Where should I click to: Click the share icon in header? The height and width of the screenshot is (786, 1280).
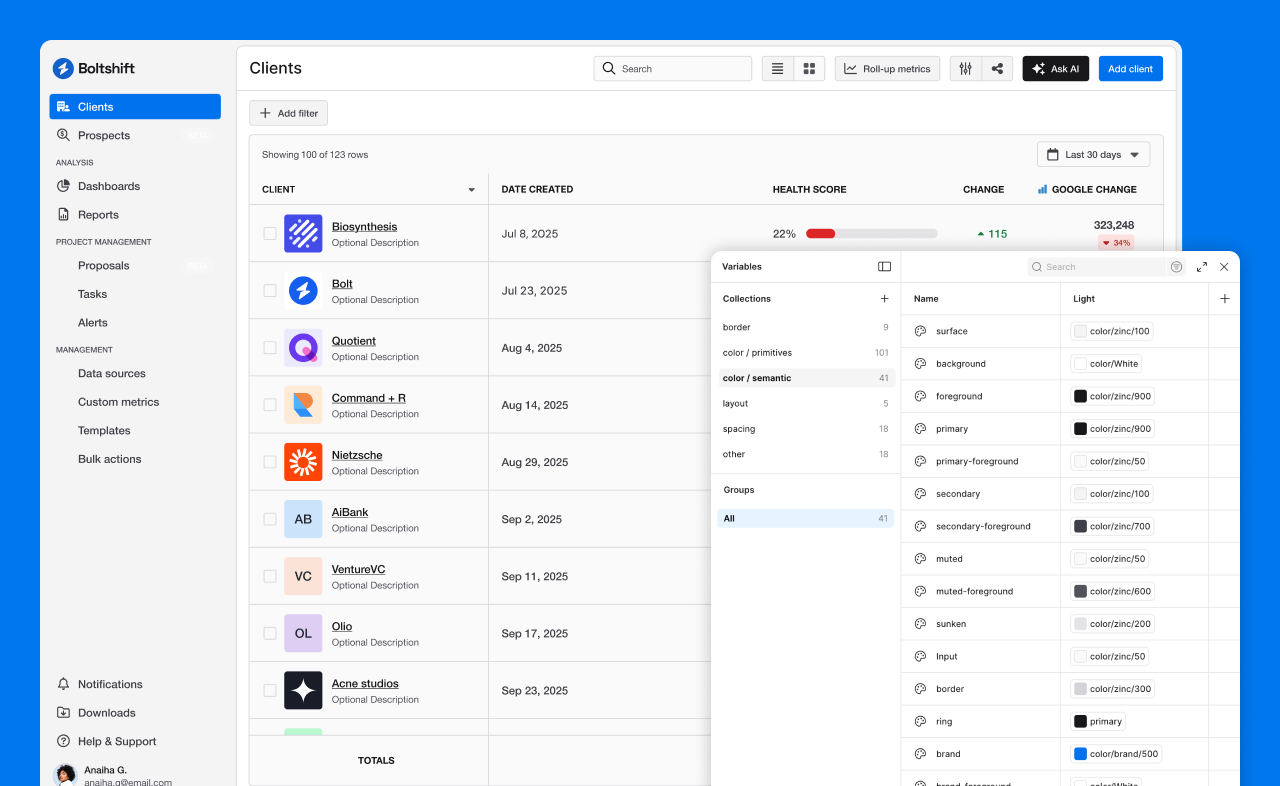997,69
